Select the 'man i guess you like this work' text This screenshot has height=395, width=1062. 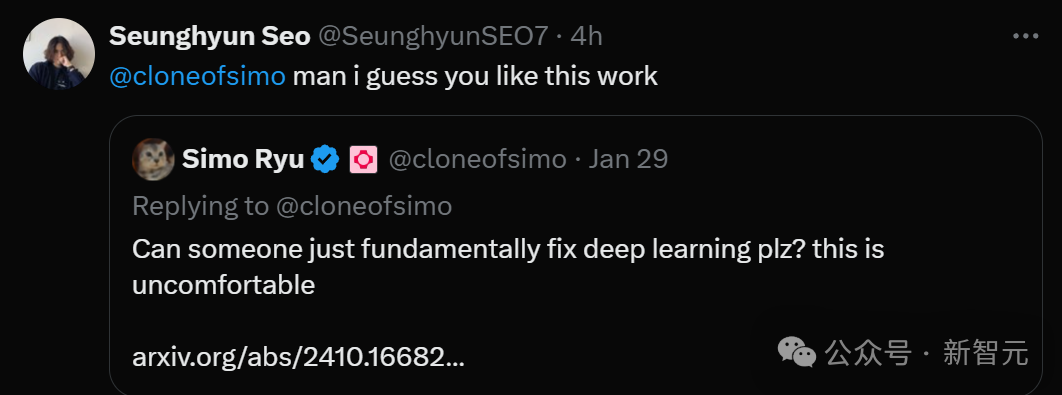[x=475, y=76]
